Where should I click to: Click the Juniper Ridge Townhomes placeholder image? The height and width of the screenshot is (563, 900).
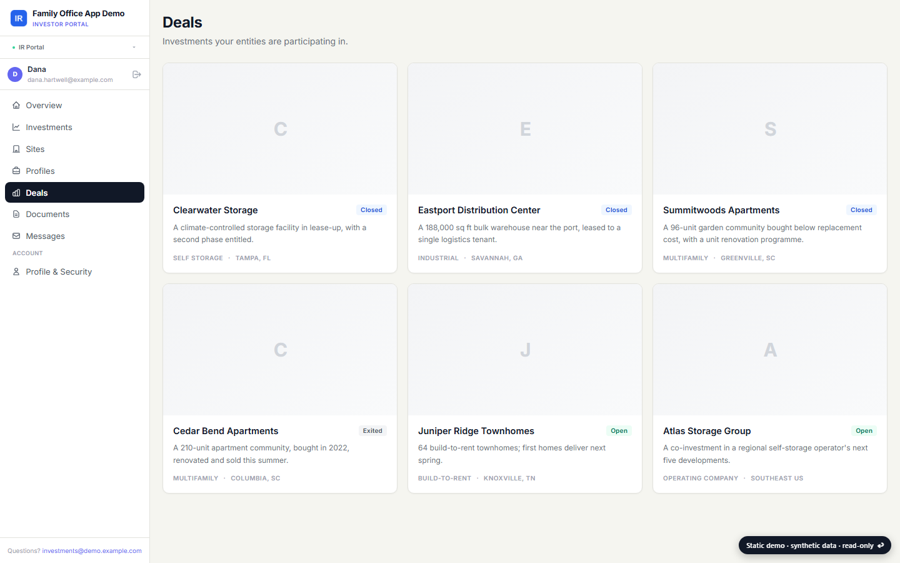[525, 350]
